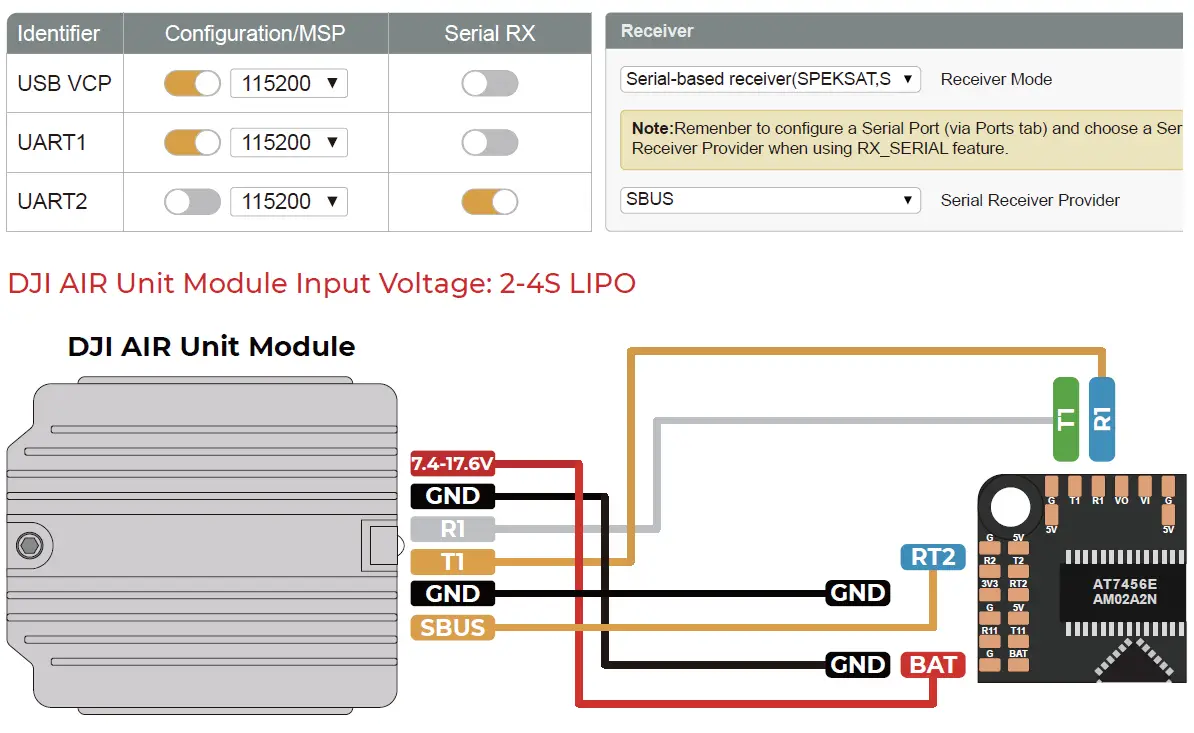Click the Configuration/MSP column header
The height and width of the screenshot is (733, 1194).
[255, 33]
